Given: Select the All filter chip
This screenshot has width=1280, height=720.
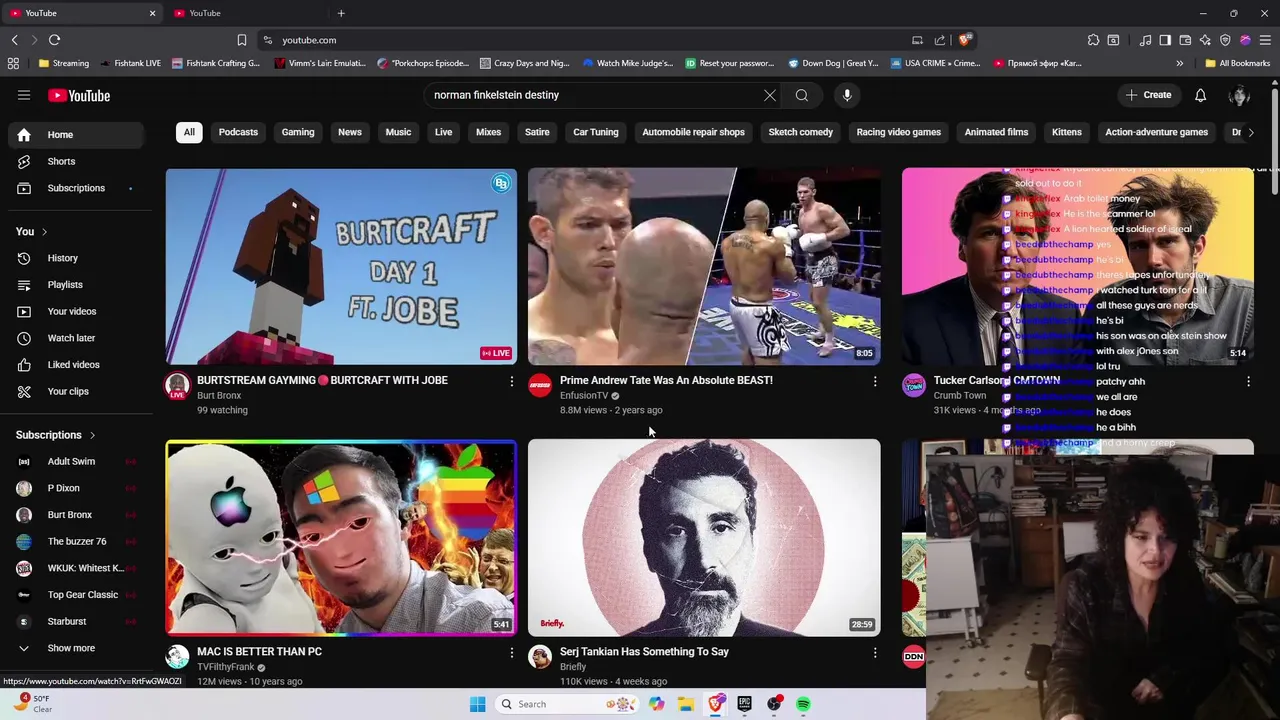Looking at the screenshot, I should click(189, 132).
